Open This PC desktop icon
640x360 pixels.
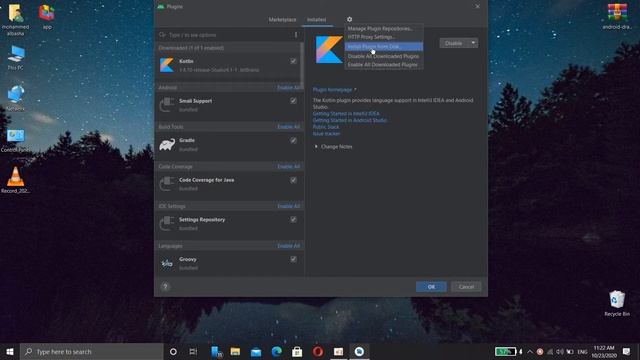pos(16,58)
